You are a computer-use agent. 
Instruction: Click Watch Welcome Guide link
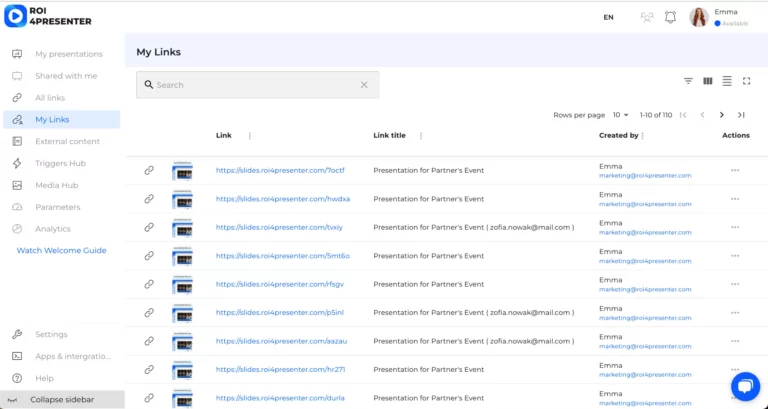click(x=61, y=251)
